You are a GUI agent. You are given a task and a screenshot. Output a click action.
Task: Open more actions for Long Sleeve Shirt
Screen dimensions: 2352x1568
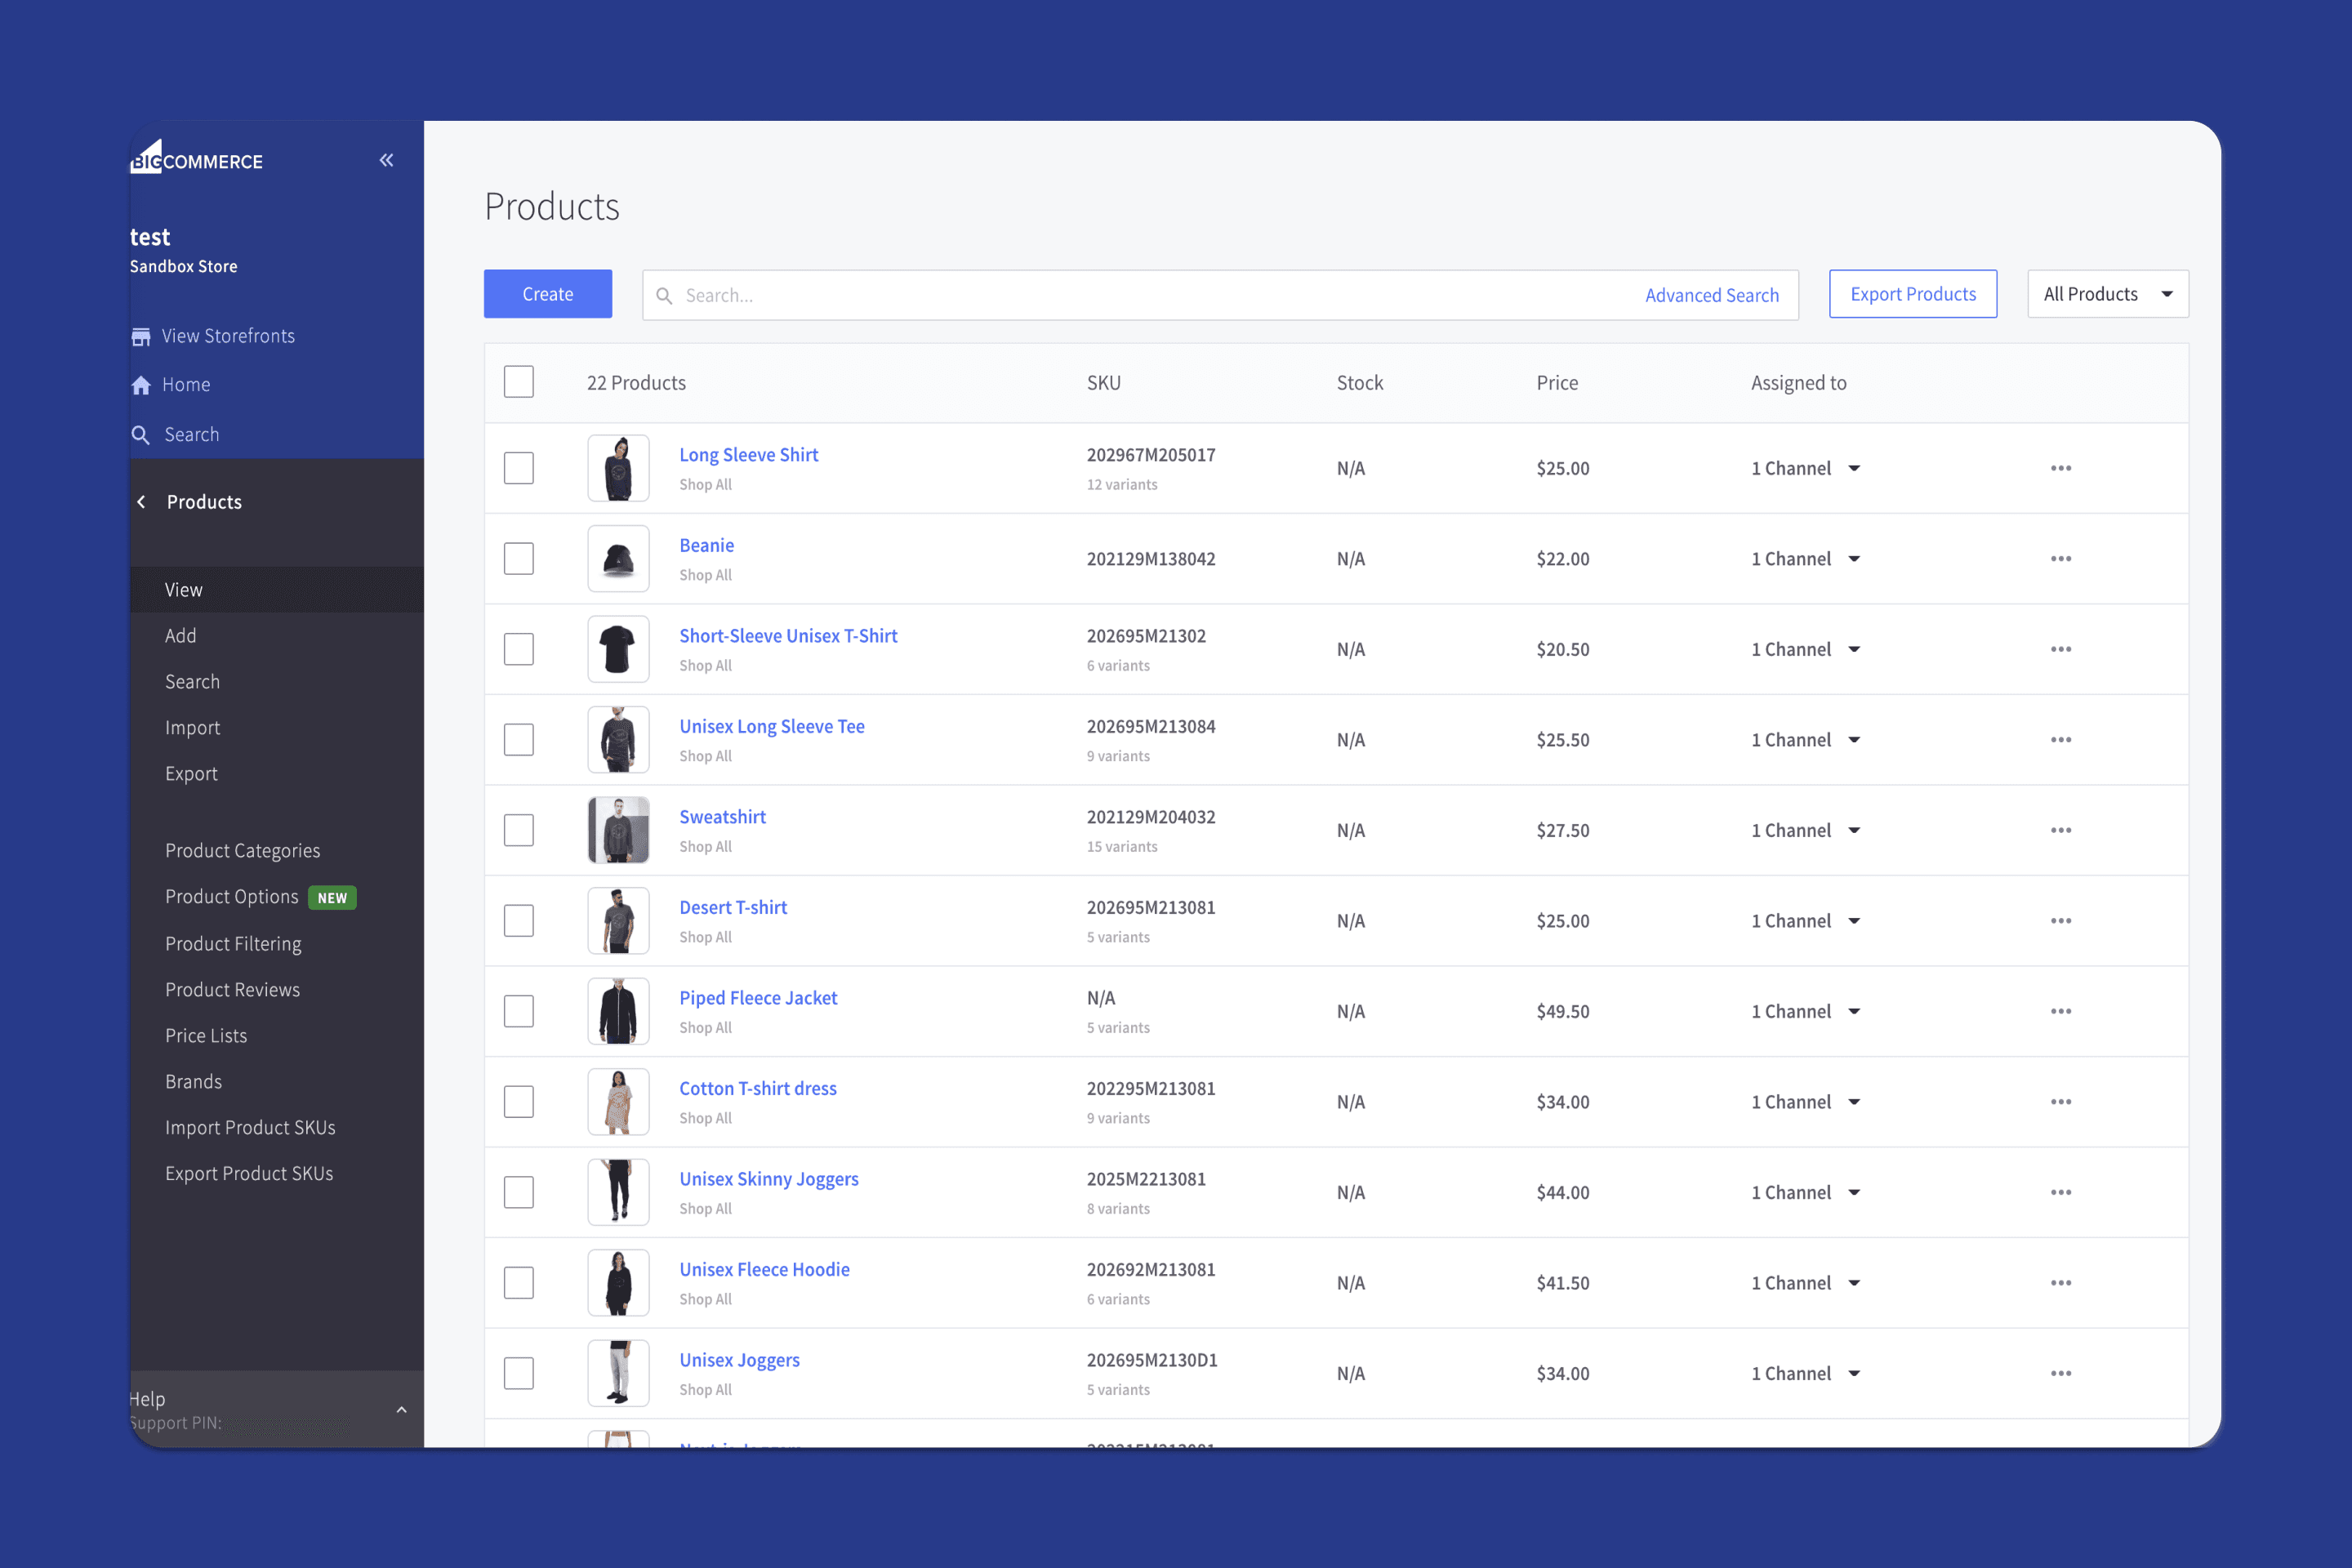coord(2060,468)
